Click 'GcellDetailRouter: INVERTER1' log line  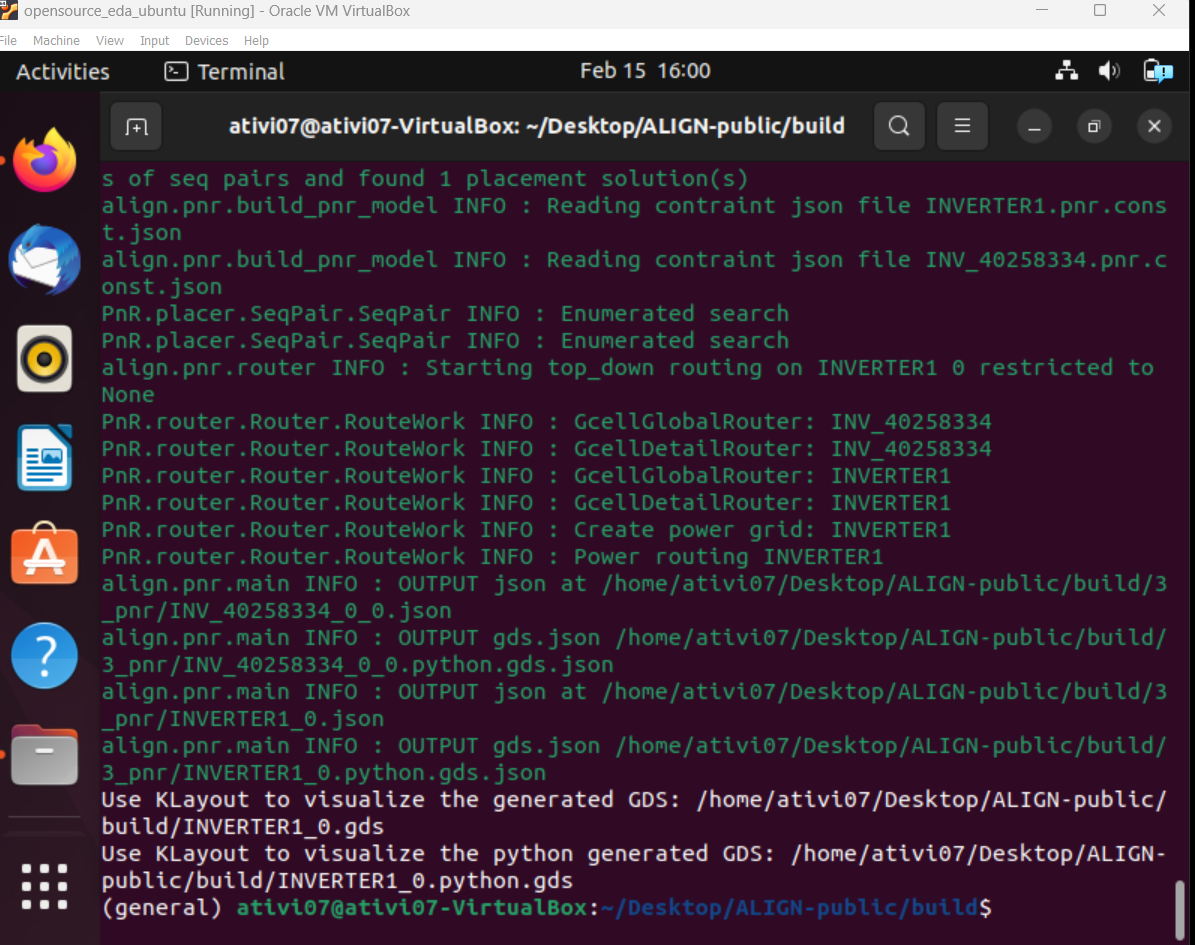pyautogui.click(x=526, y=502)
